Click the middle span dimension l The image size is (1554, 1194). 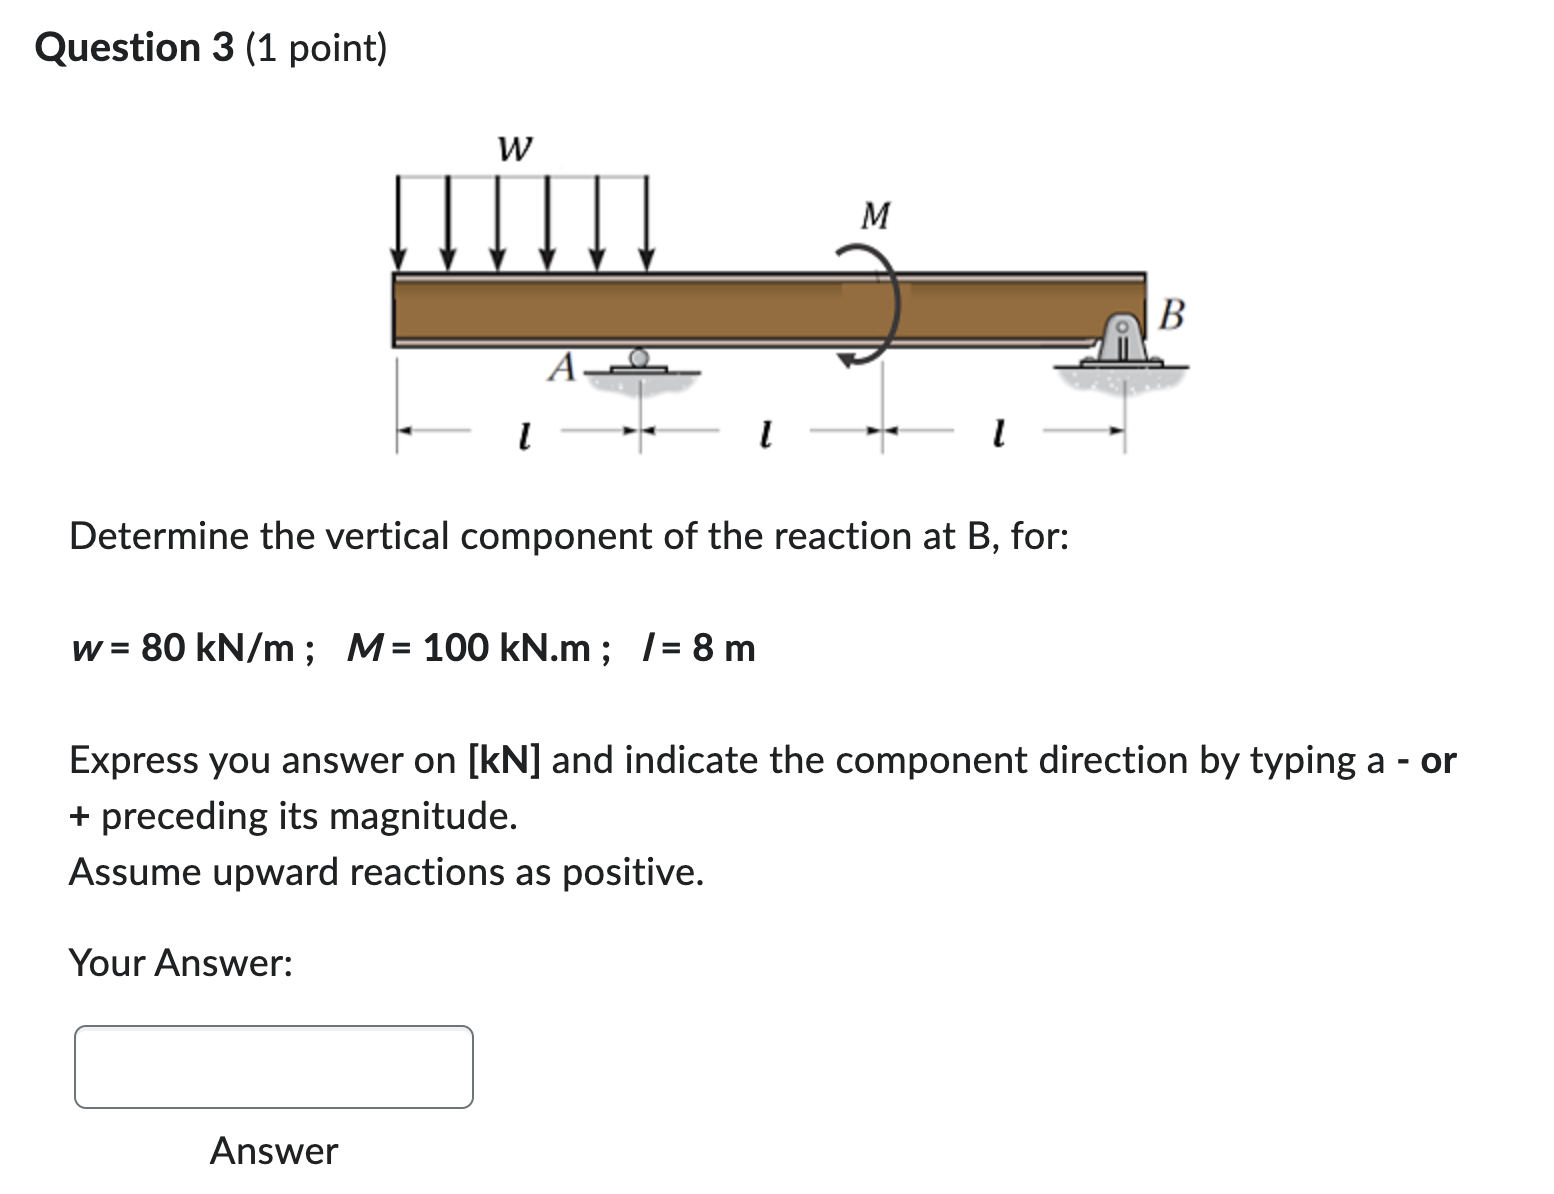click(x=766, y=432)
